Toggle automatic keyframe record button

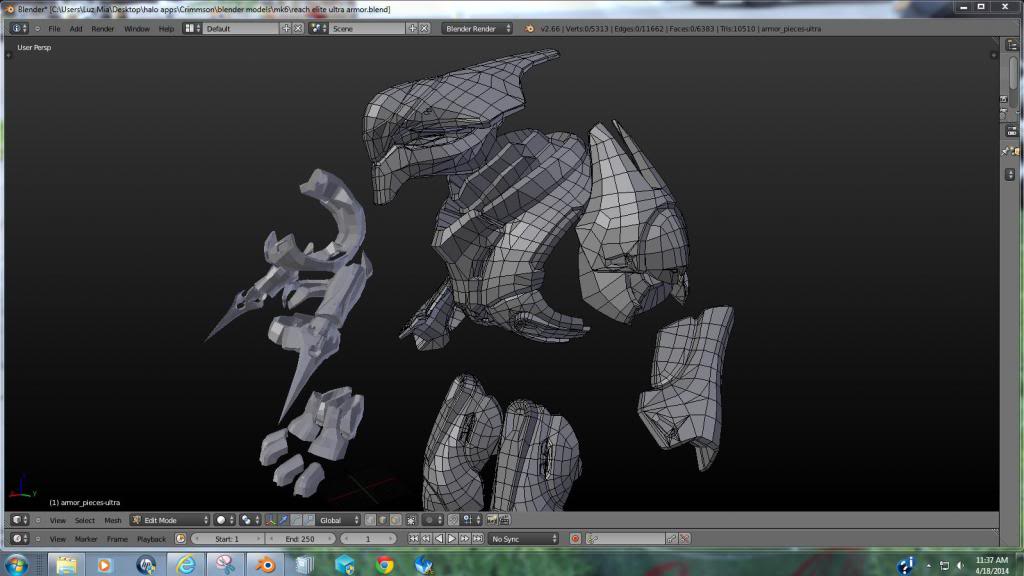tap(575, 539)
